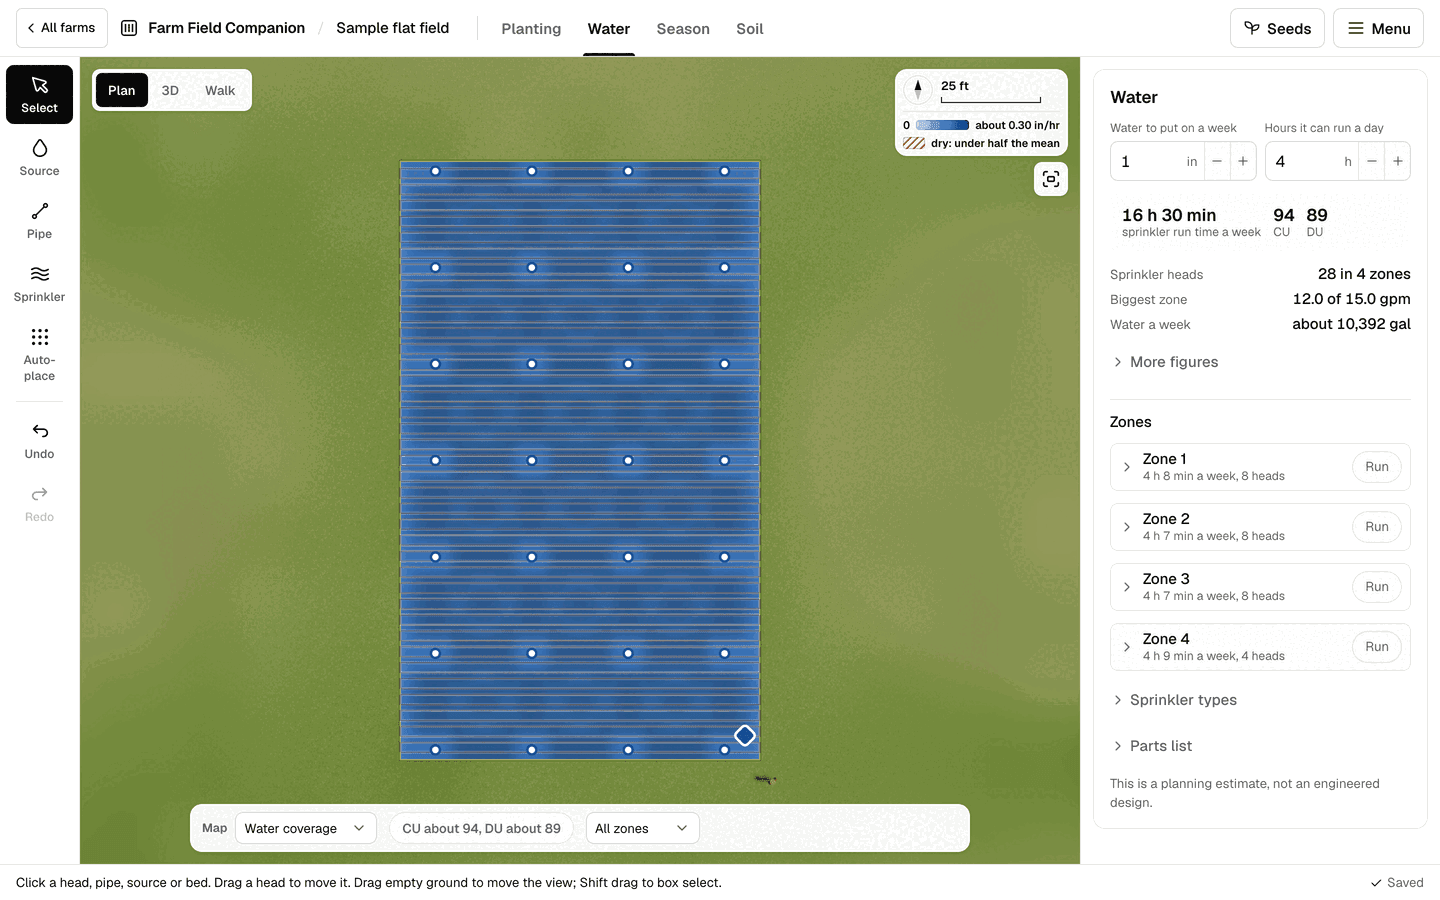Undo the last action
1440x900 pixels.
click(x=39, y=441)
